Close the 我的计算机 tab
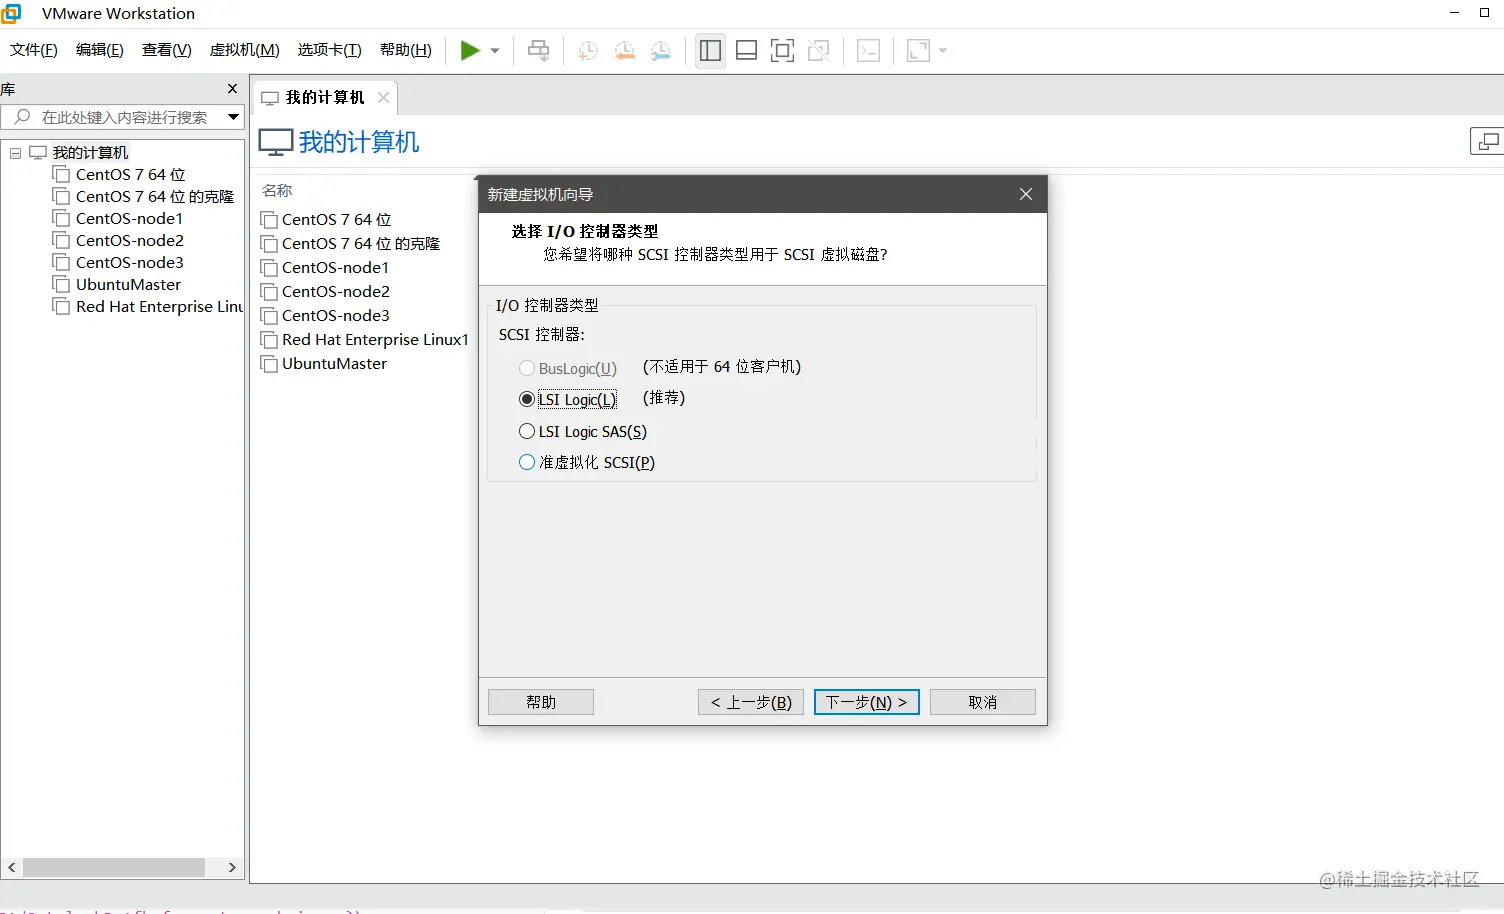 click(383, 98)
